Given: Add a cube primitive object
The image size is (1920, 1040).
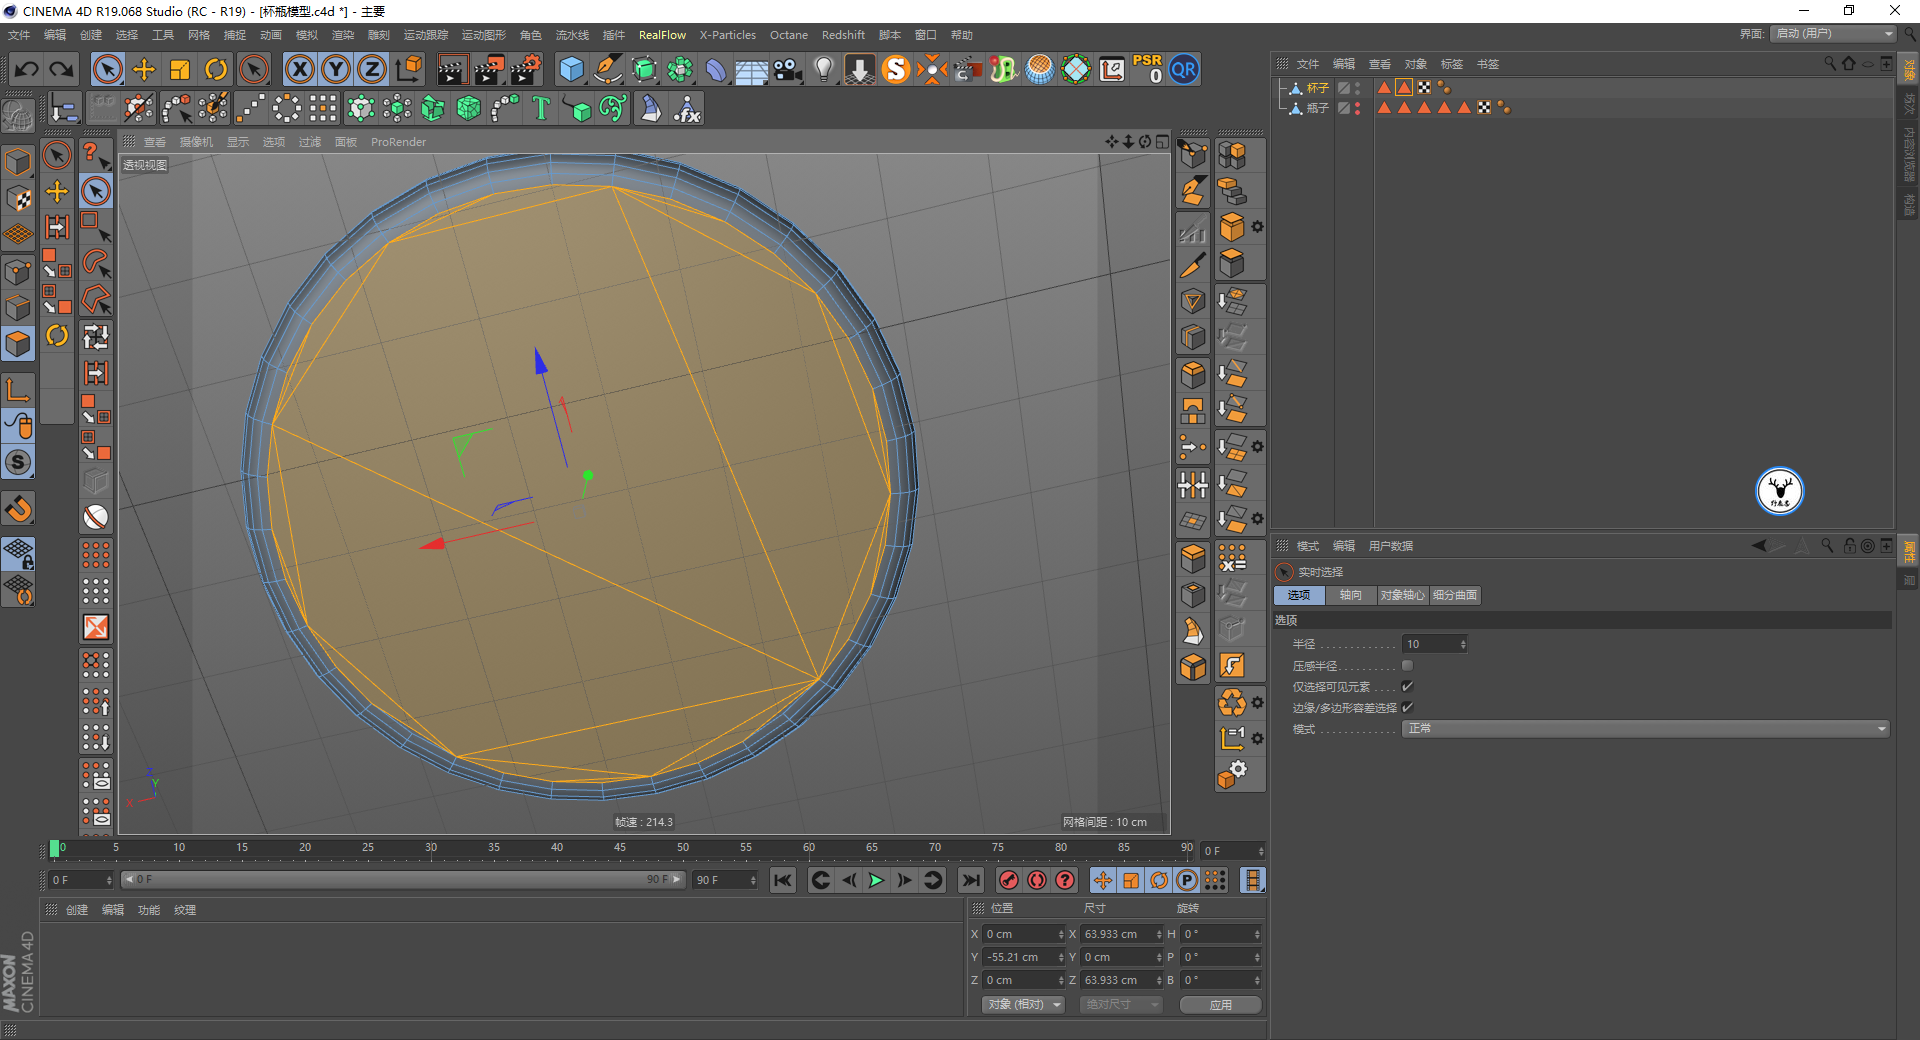Looking at the screenshot, I should click(x=571, y=69).
